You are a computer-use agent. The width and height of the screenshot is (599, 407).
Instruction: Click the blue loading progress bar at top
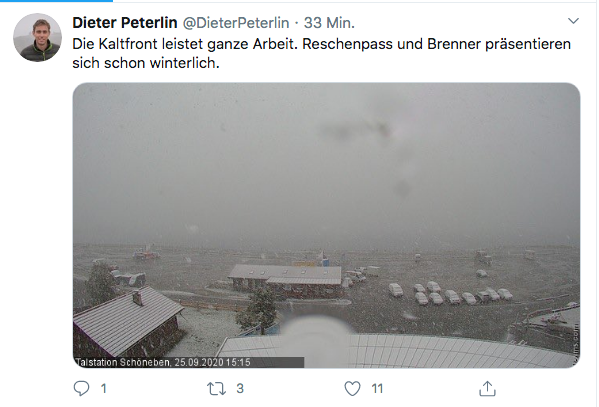56,1
